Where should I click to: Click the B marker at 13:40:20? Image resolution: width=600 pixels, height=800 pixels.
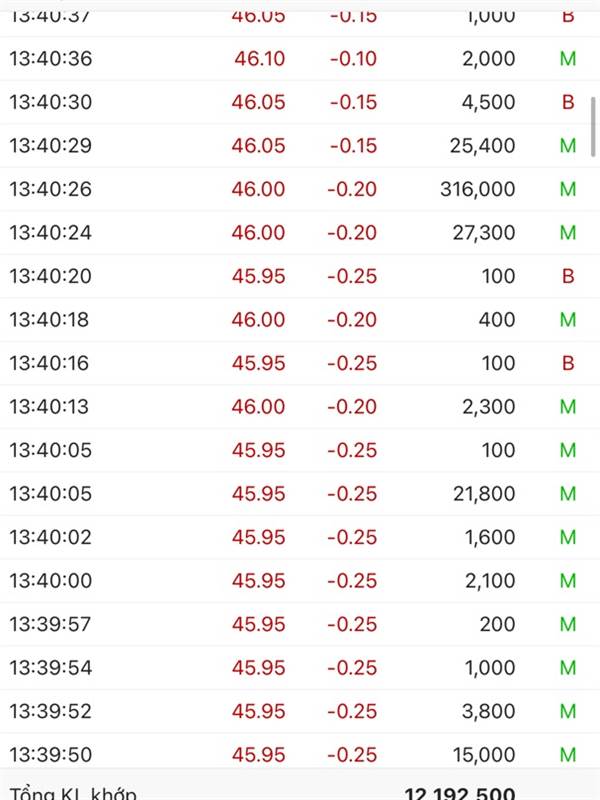click(x=568, y=276)
